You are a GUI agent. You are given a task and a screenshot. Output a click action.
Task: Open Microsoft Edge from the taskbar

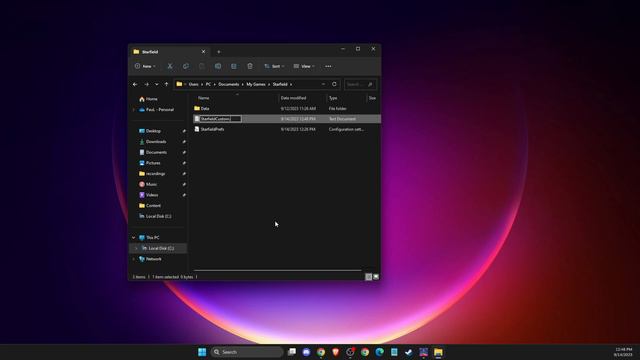[380, 352]
